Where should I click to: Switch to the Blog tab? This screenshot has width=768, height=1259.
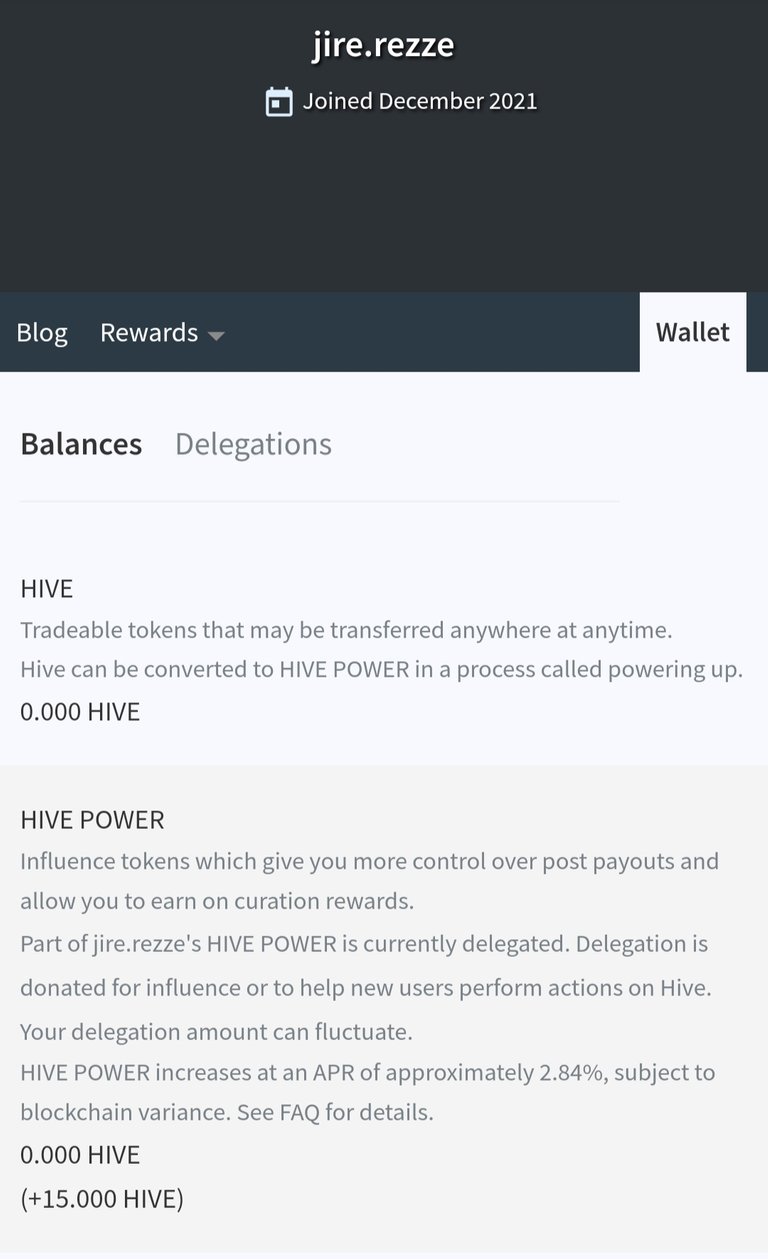click(x=42, y=332)
